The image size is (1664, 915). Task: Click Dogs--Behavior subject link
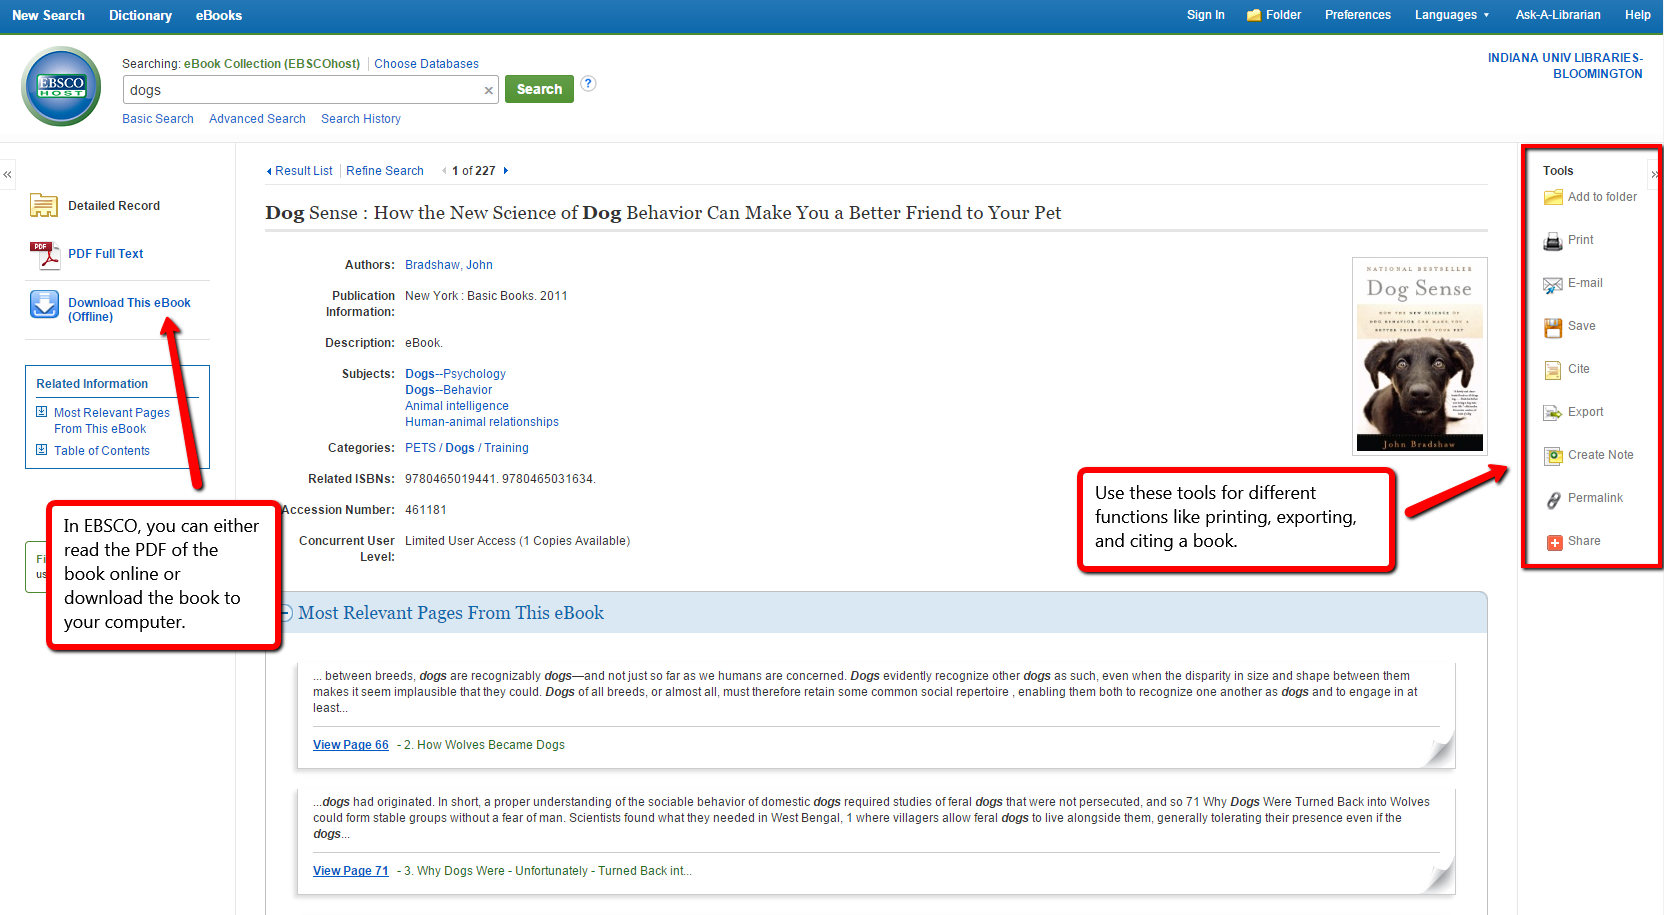click(448, 390)
